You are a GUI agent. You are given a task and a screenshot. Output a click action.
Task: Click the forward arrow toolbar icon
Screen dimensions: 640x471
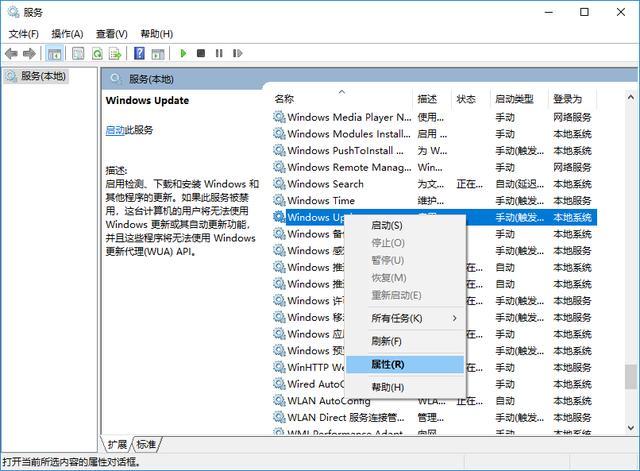[x=29, y=53]
